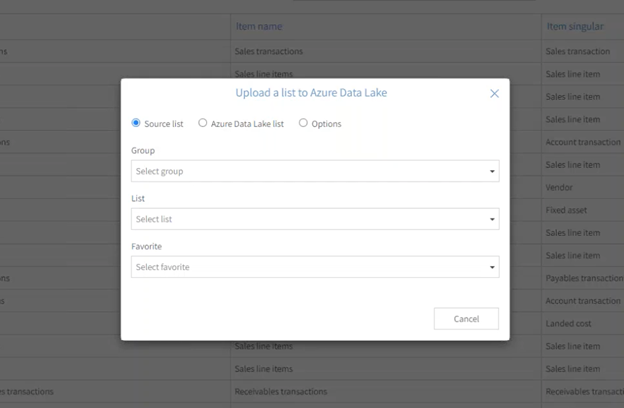The width and height of the screenshot is (624, 408).
Task: Choose the Options radio button
Action: click(303, 123)
